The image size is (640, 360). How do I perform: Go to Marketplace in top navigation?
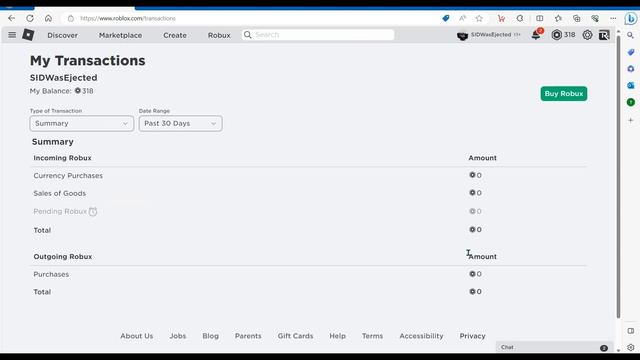coord(120,36)
